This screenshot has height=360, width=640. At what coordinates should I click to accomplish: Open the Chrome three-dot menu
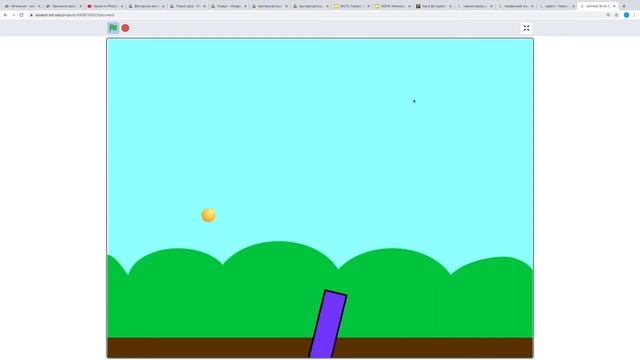click(x=635, y=15)
